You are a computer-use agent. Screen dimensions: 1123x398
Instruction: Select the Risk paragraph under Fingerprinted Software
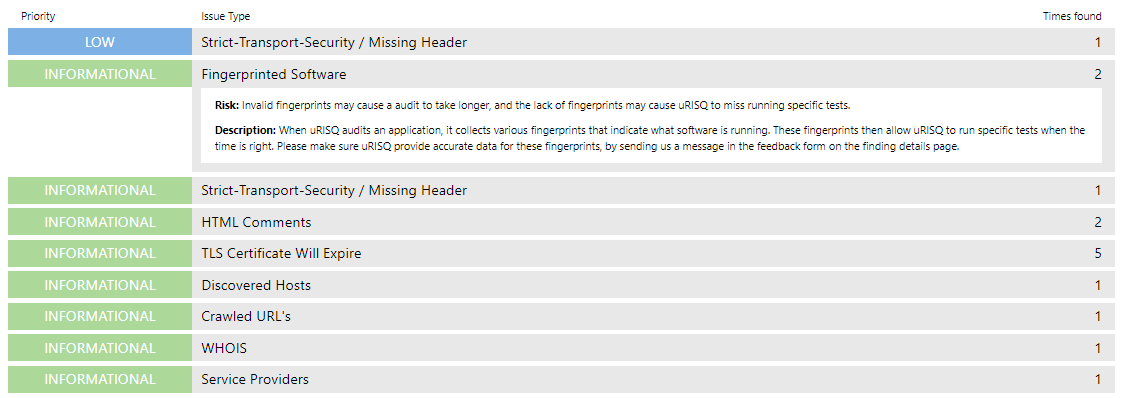pyautogui.click(x=532, y=105)
